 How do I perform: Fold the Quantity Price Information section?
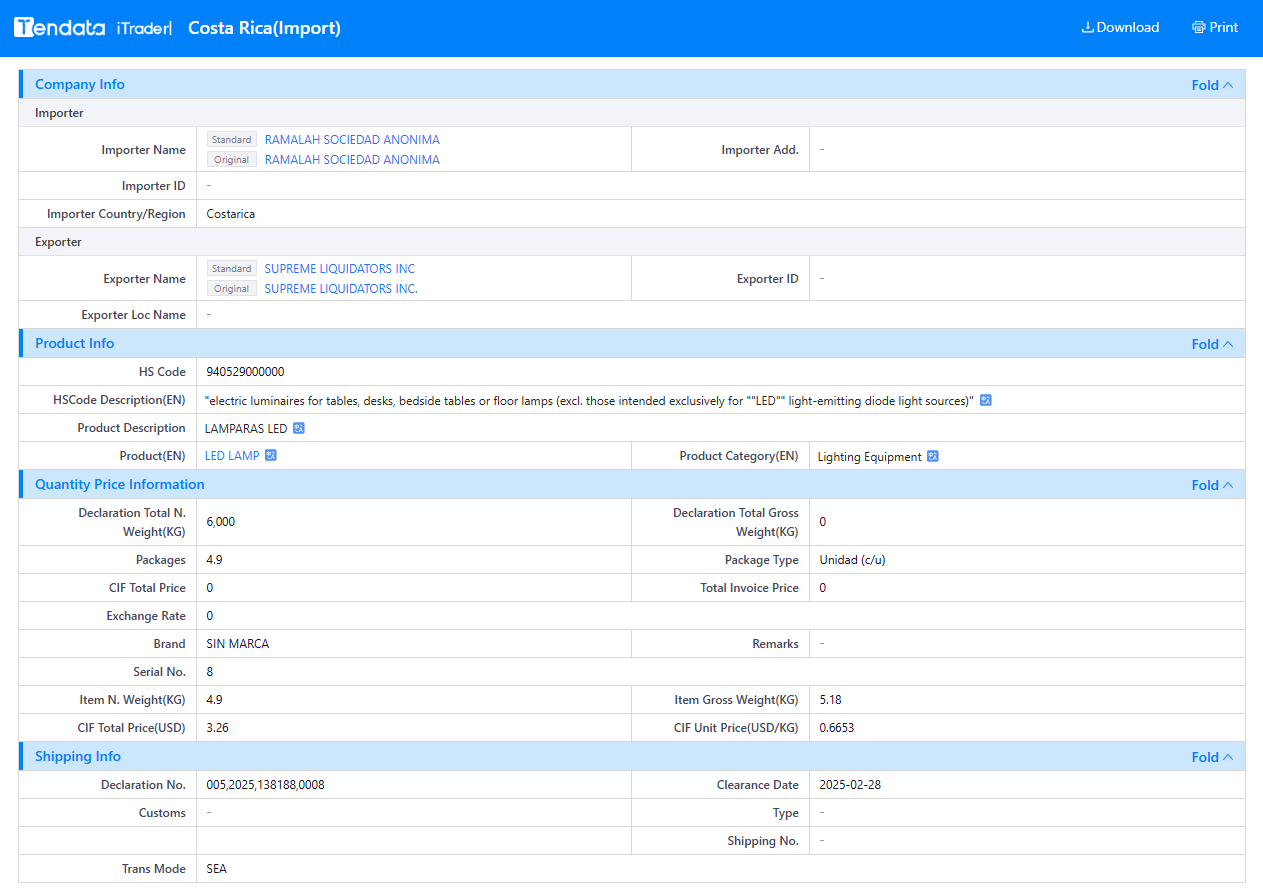(1212, 485)
